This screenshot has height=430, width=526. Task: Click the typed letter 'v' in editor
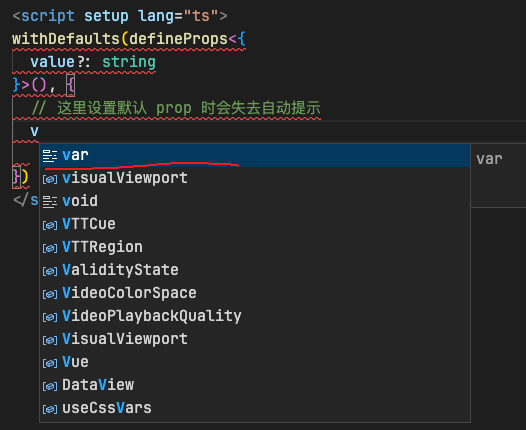(35, 131)
